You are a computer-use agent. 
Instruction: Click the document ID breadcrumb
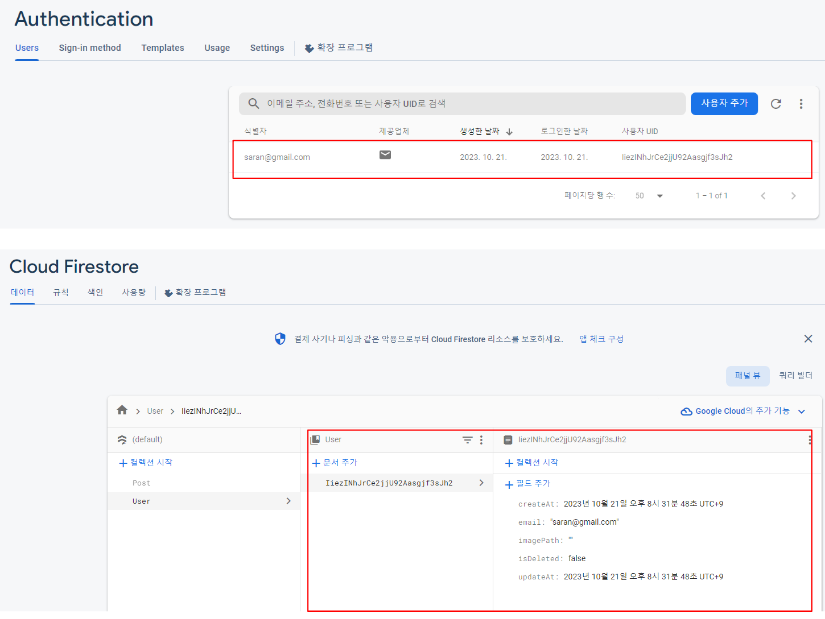coord(212,411)
